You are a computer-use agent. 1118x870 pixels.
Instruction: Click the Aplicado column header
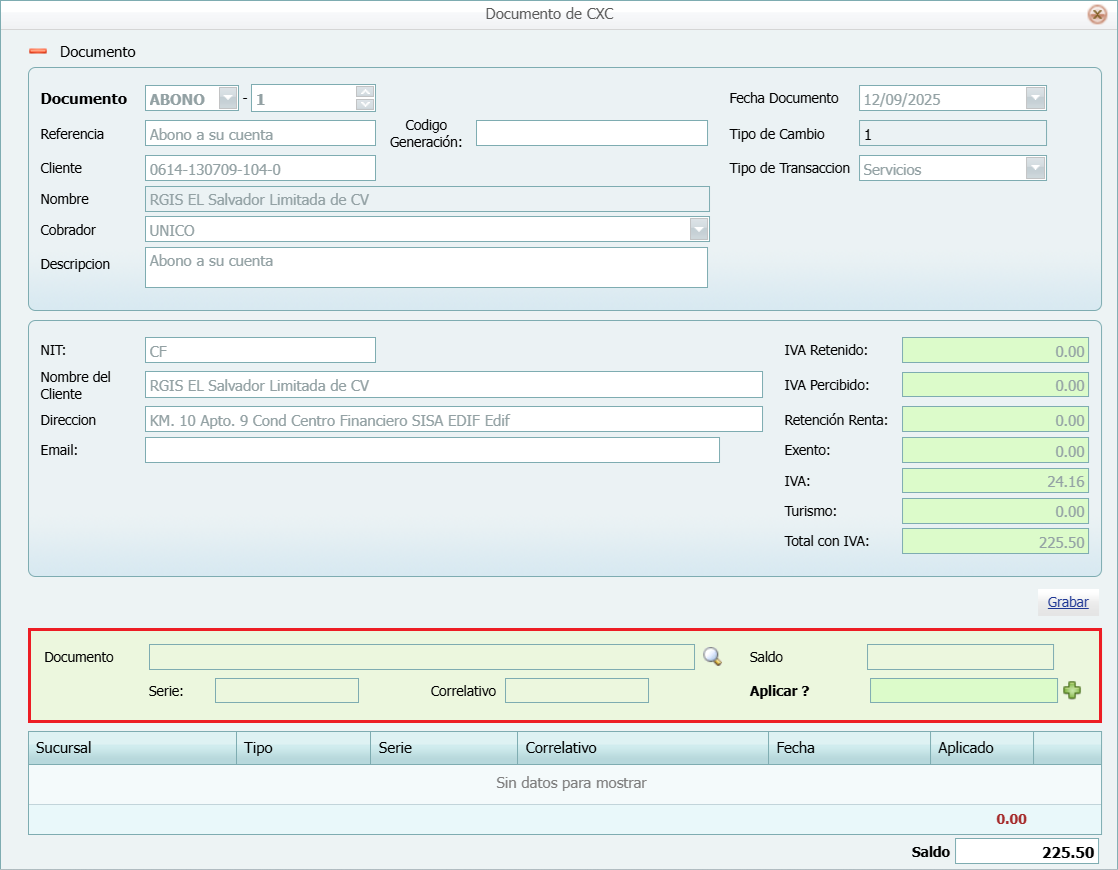coord(980,748)
